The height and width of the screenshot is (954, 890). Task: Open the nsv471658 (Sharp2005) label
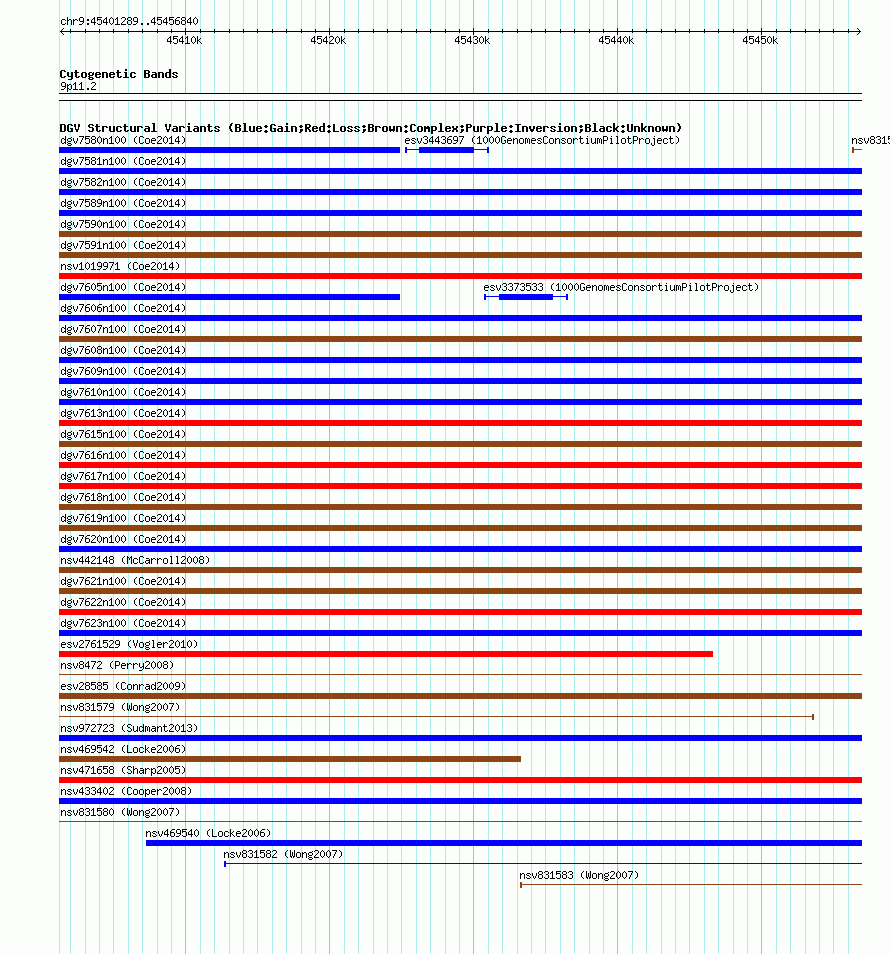tap(123, 770)
